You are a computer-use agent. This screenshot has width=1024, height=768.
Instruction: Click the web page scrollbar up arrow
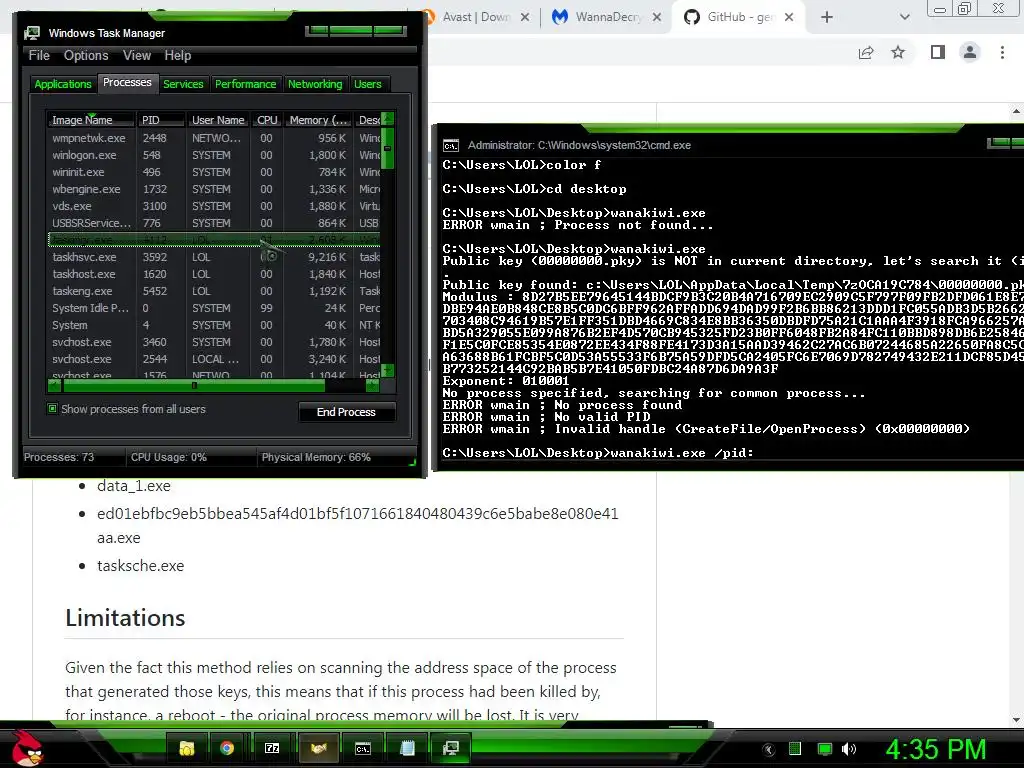pos(1016,112)
